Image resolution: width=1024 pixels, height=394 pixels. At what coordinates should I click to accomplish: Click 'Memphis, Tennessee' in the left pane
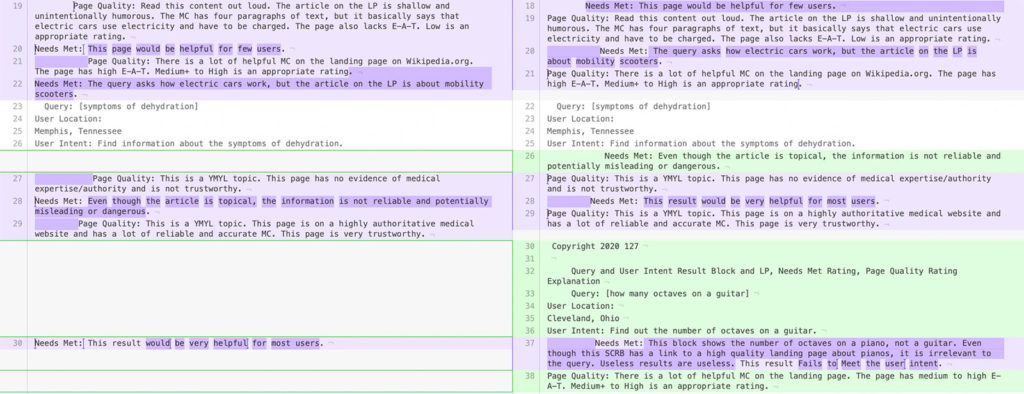click(78, 131)
